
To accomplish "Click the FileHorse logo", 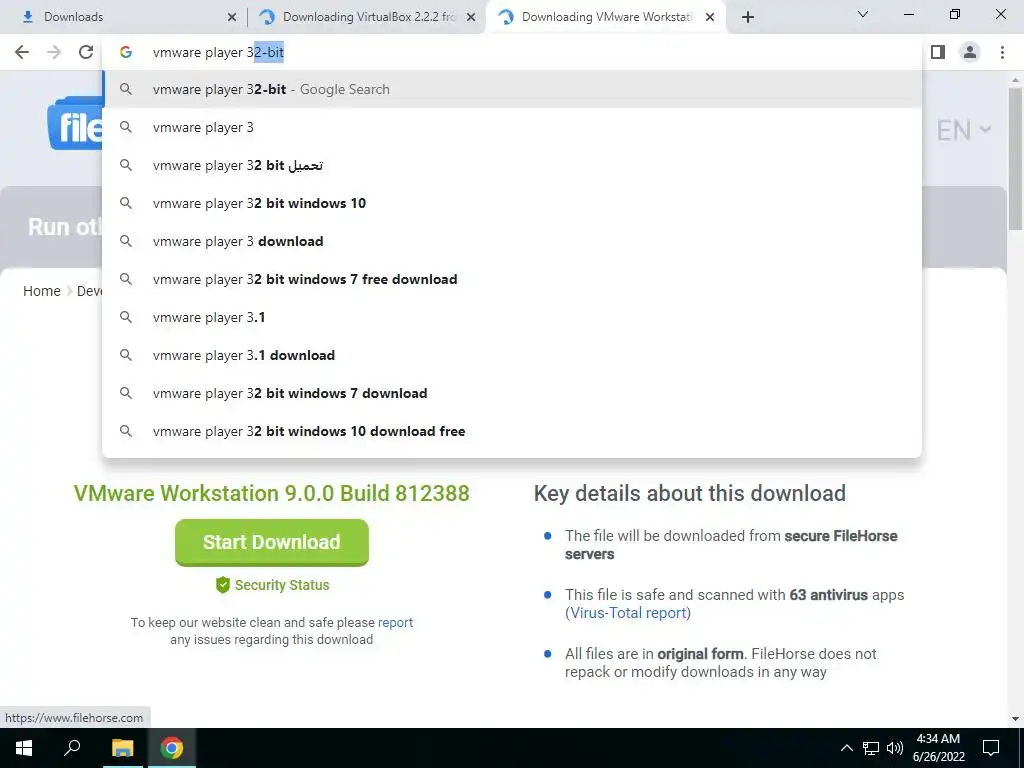I will pyautogui.click(x=75, y=124).
